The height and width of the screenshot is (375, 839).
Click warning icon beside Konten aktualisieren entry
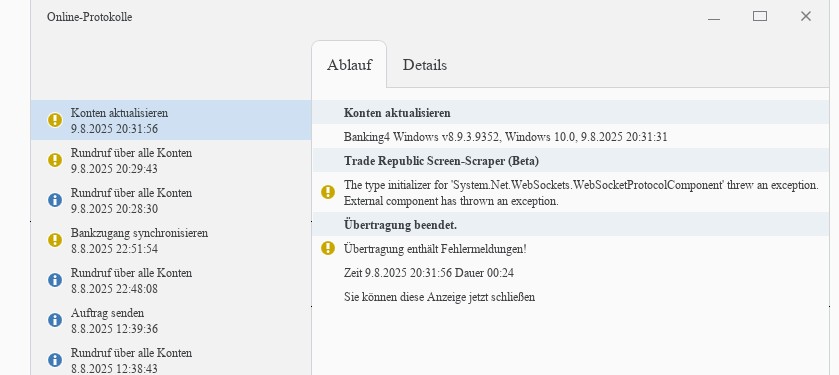tap(55, 120)
